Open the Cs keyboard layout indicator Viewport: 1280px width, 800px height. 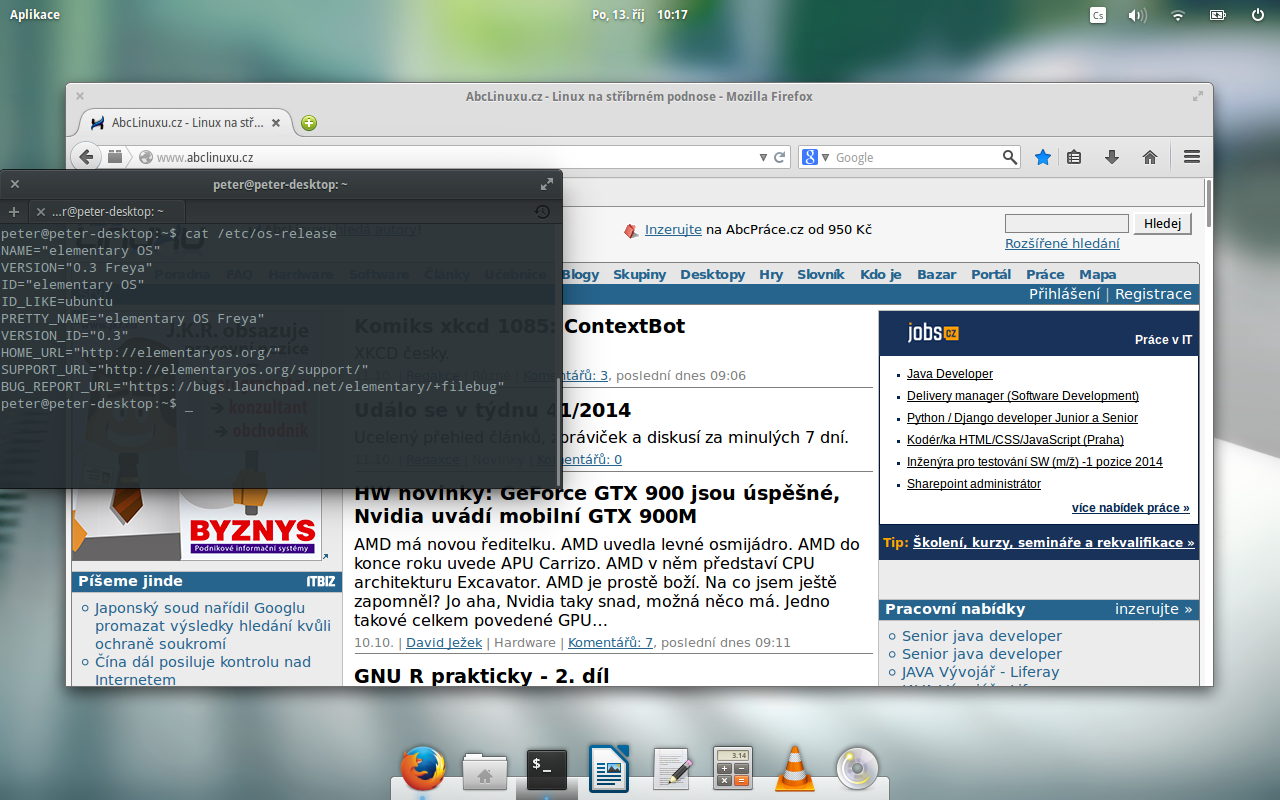1098,15
